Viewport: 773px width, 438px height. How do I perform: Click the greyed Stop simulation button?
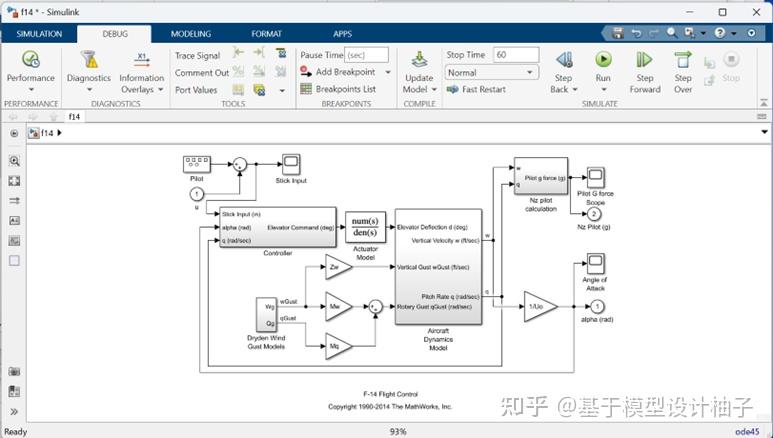coord(731,60)
